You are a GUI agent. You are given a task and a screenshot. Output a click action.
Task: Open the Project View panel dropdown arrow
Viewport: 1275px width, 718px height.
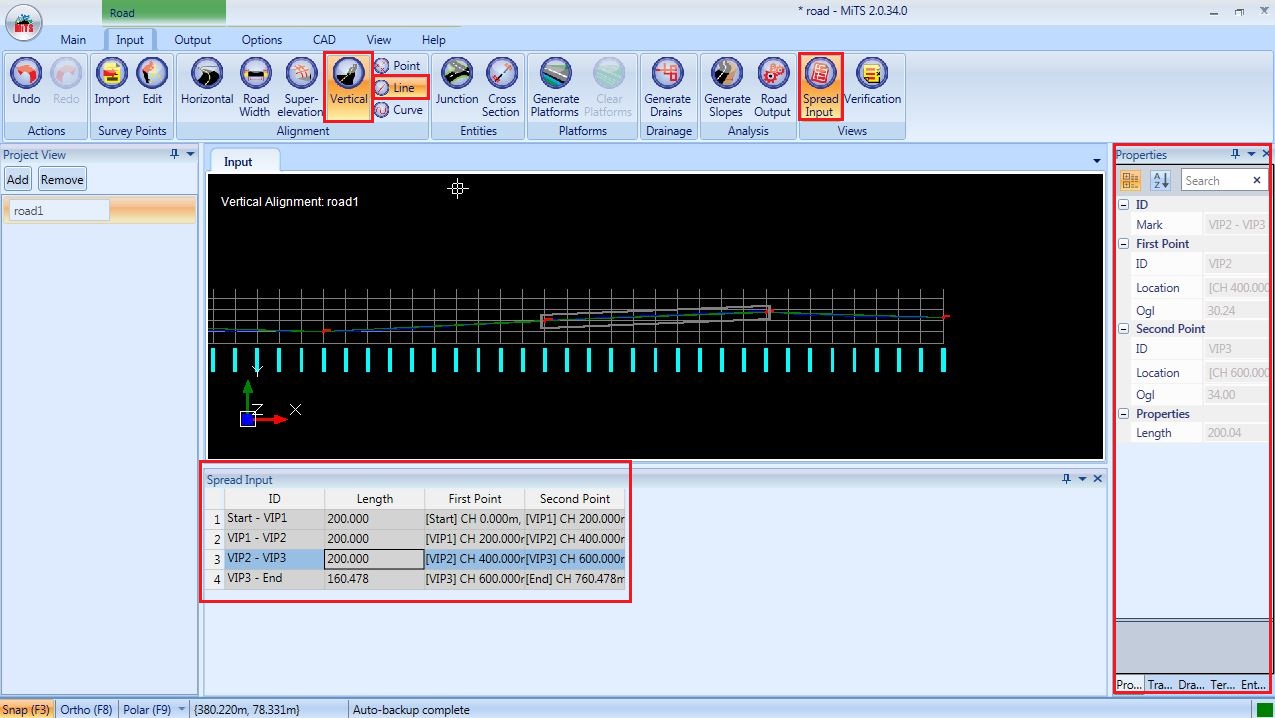pyautogui.click(x=191, y=155)
